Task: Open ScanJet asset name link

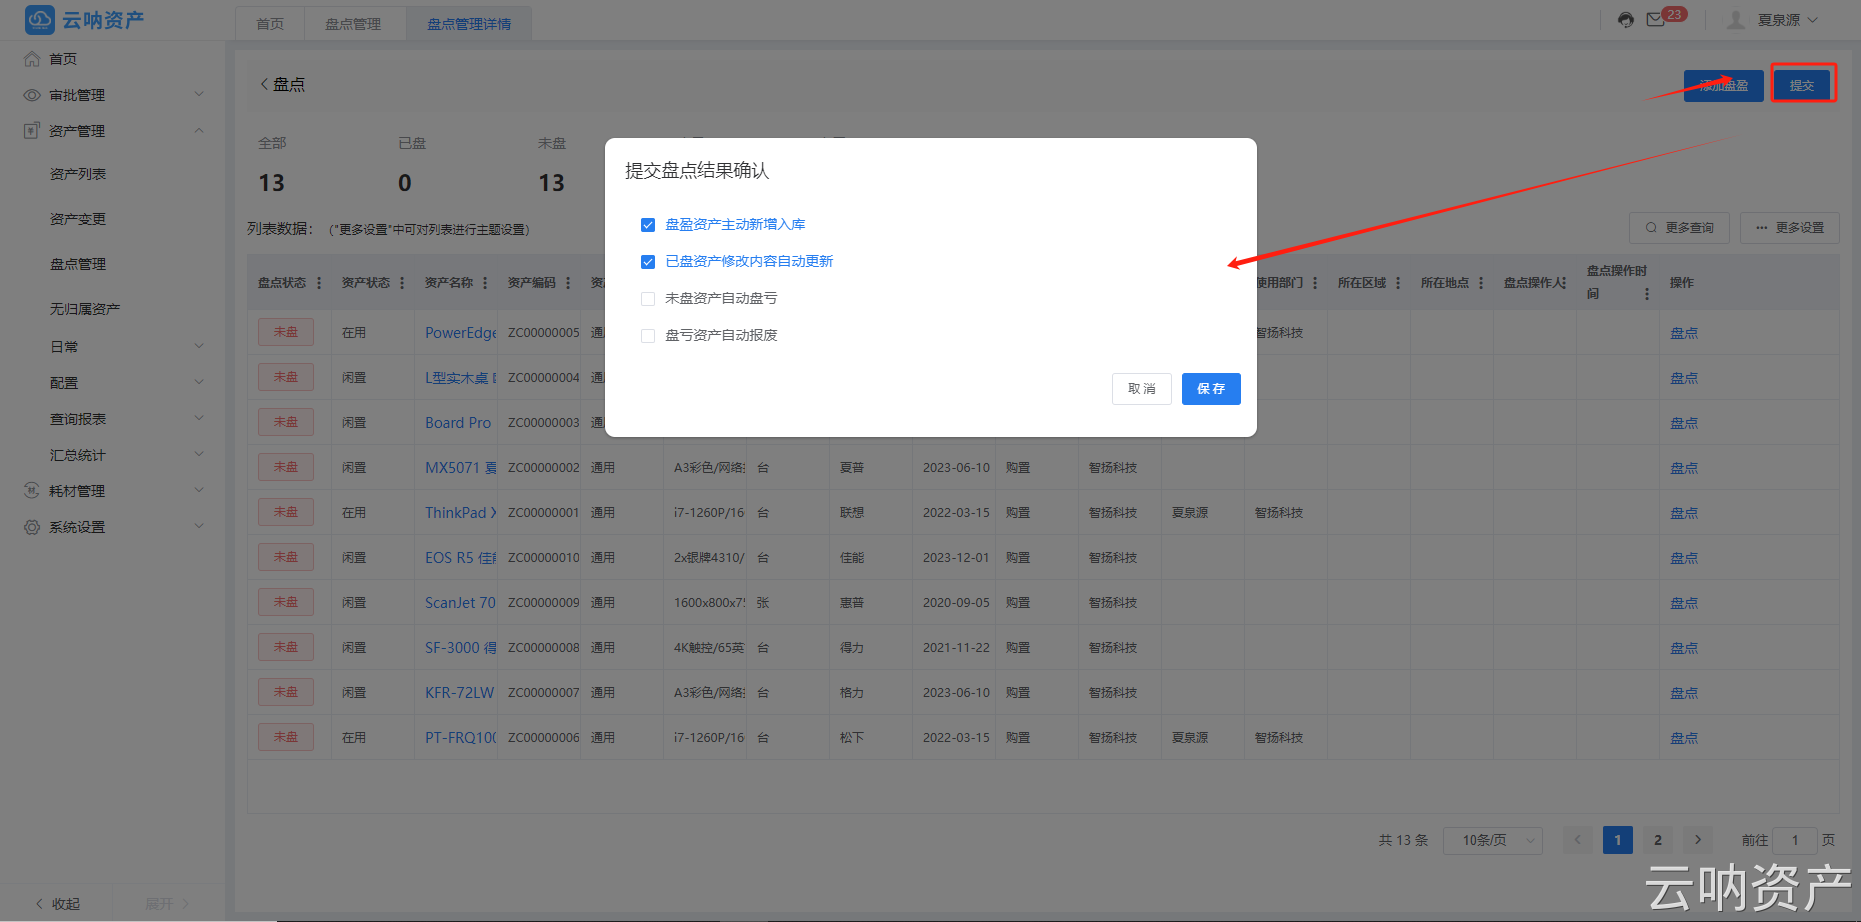Action: click(x=460, y=603)
